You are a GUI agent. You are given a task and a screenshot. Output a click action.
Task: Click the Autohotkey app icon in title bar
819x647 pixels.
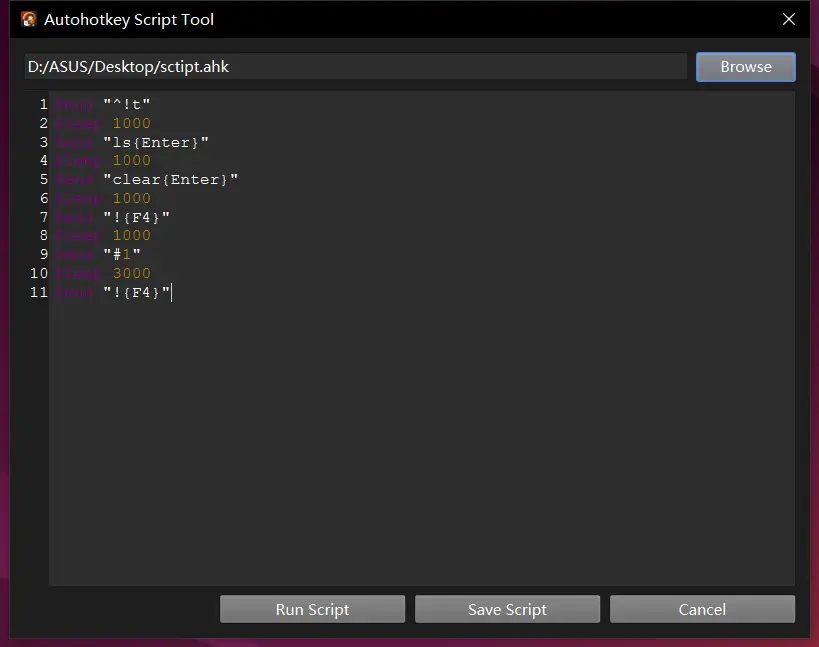point(28,19)
